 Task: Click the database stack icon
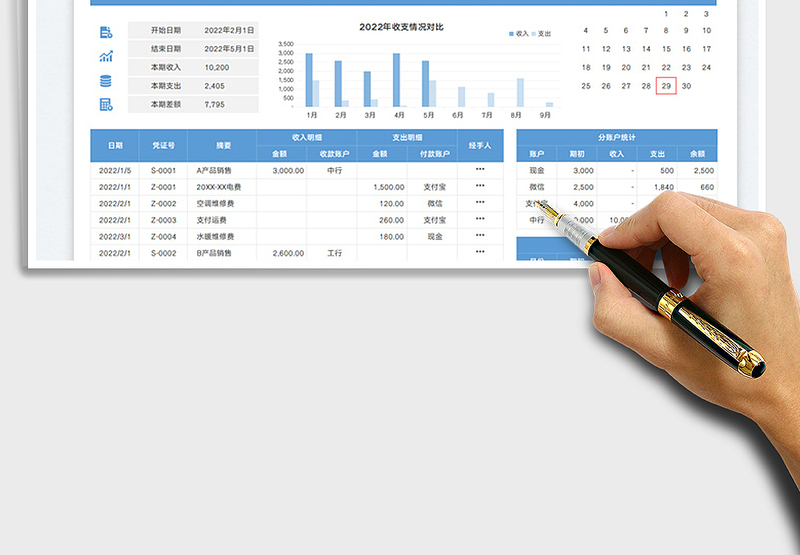(106, 80)
